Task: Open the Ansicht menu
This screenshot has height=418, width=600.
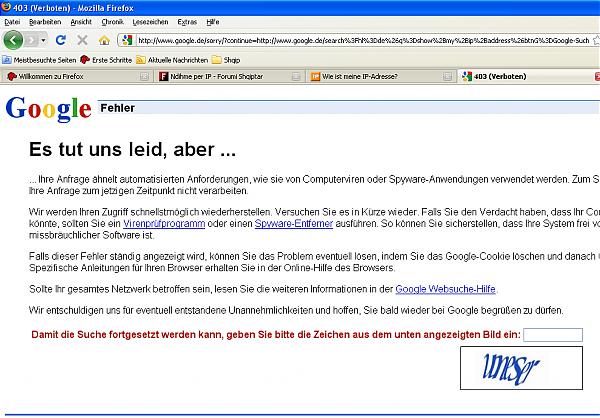Action: [81, 22]
